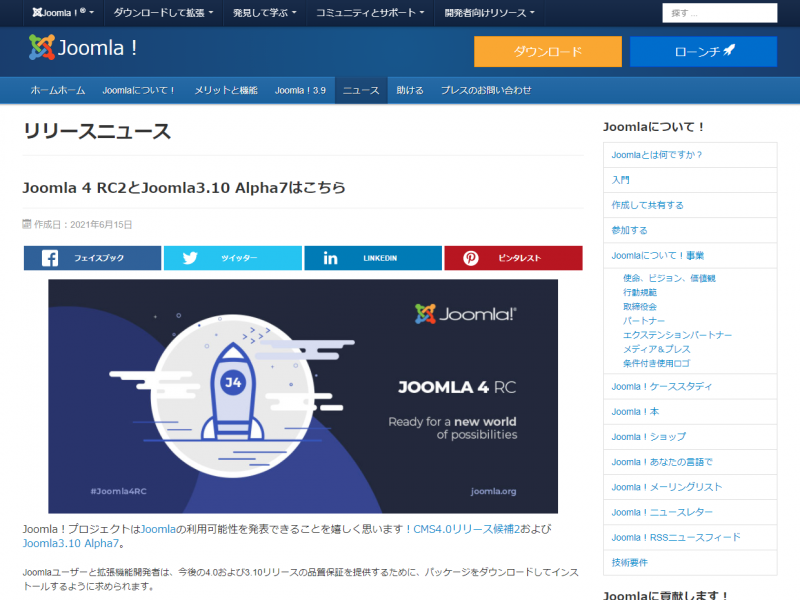The image size is (800, 600).
Task: Click the Joomla 4 RC banner image
Action: pyautogui.click(x=303, y=396)
